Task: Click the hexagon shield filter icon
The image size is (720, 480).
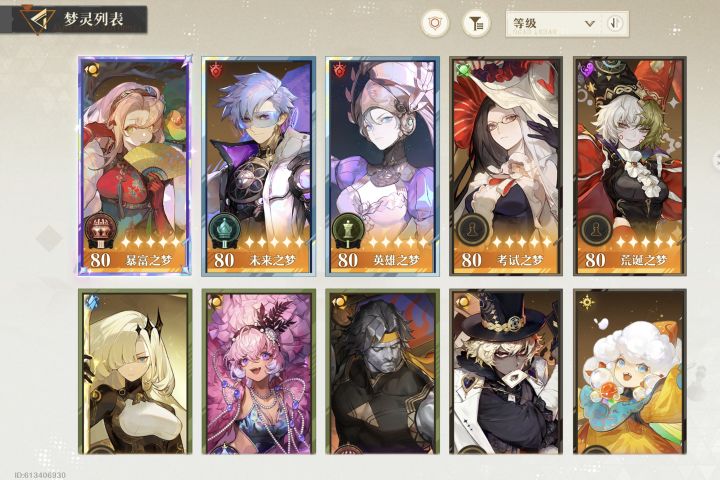Action: [434, 23]
